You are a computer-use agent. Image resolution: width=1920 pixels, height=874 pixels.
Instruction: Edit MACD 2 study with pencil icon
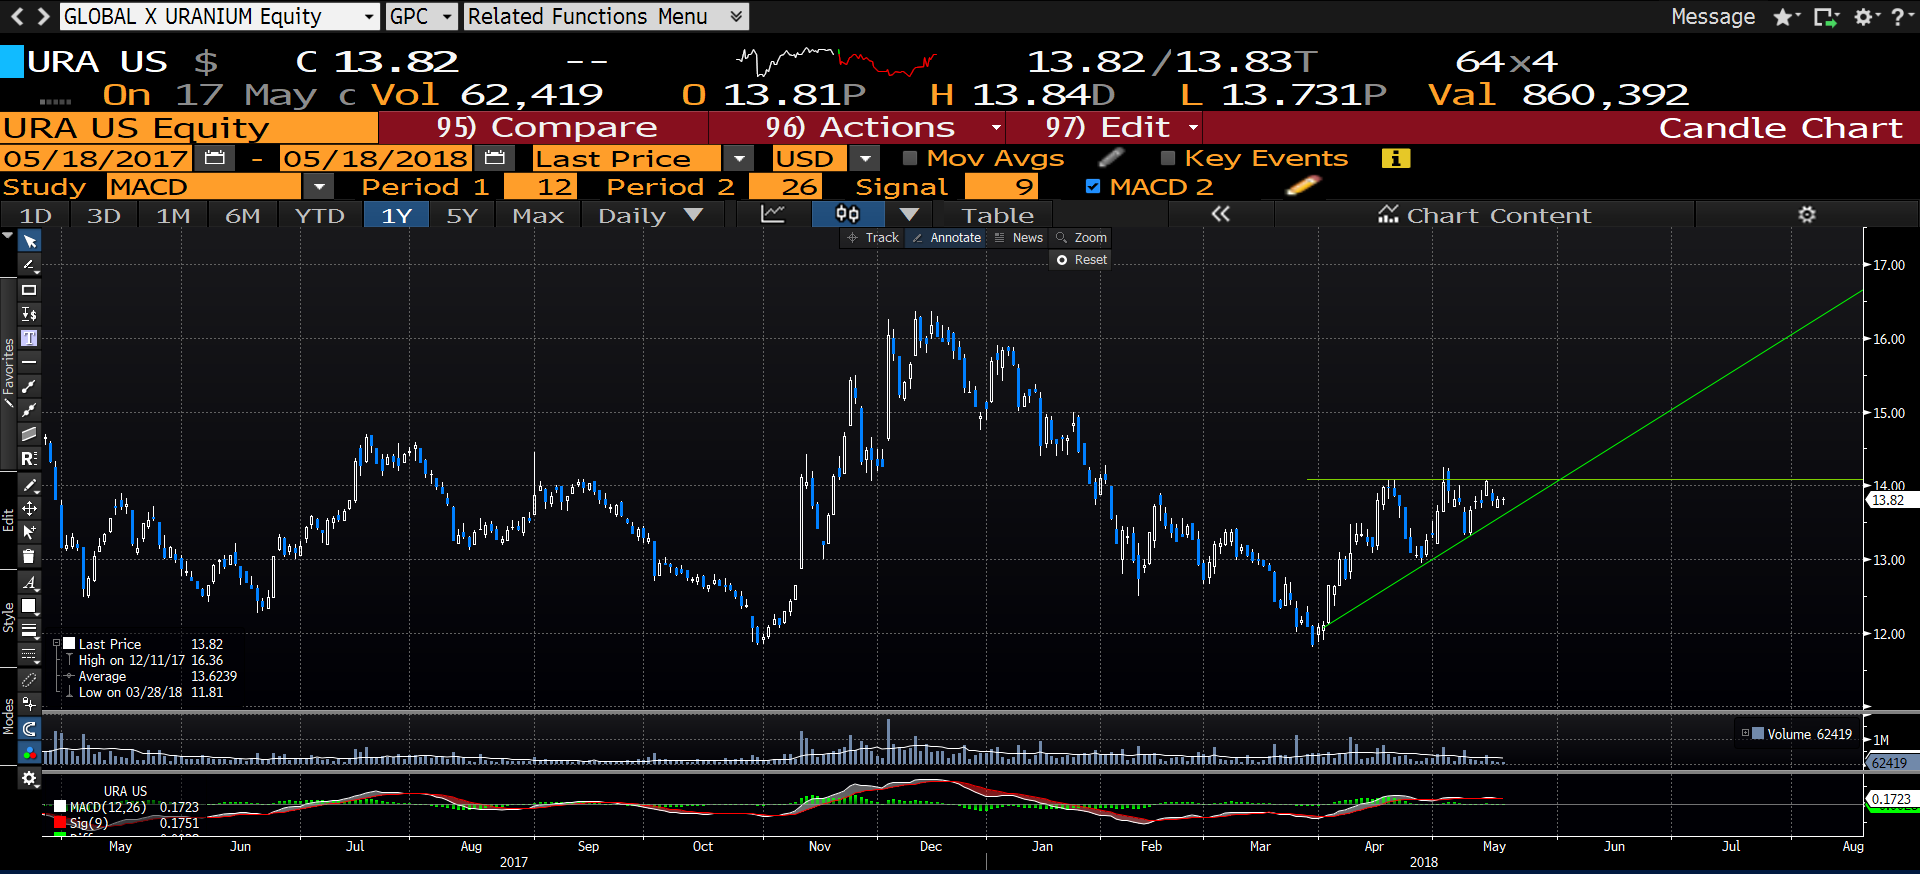pyautogui.click(x=1303, y=186)
